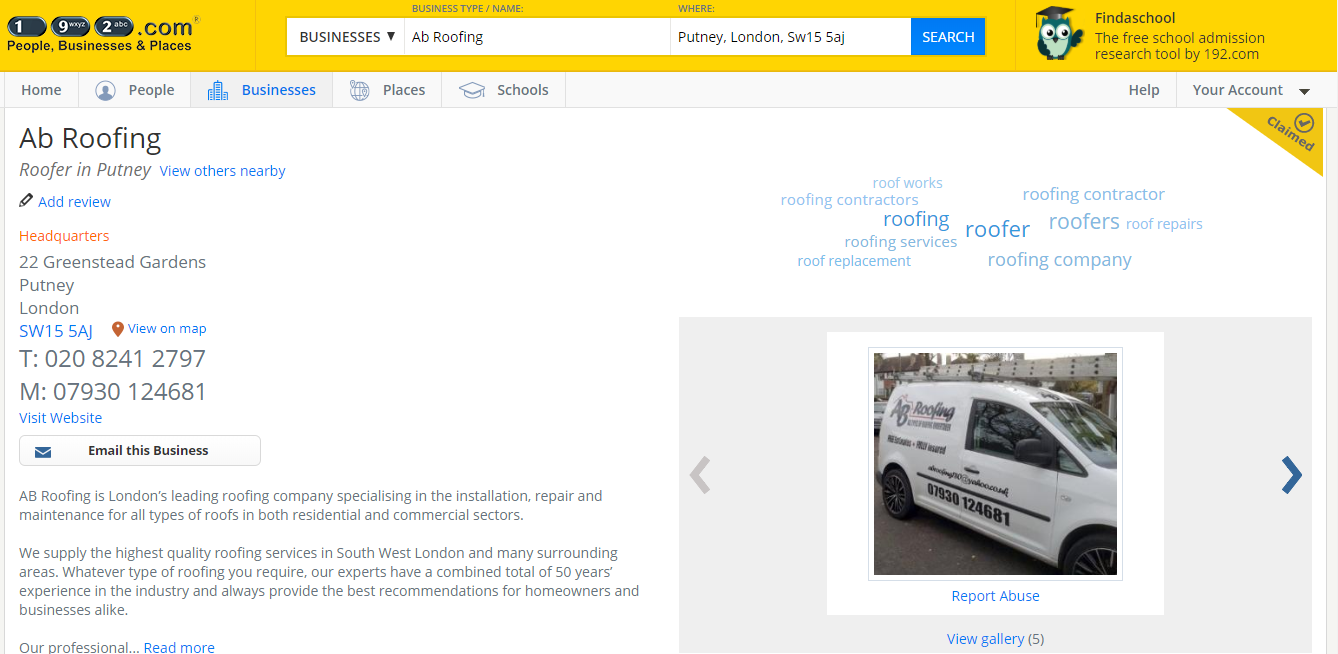This screenshot has height=654, width=1338.
Task: Click the WHERE location input field
Action: pyautogui.click(x=790, y=35)
